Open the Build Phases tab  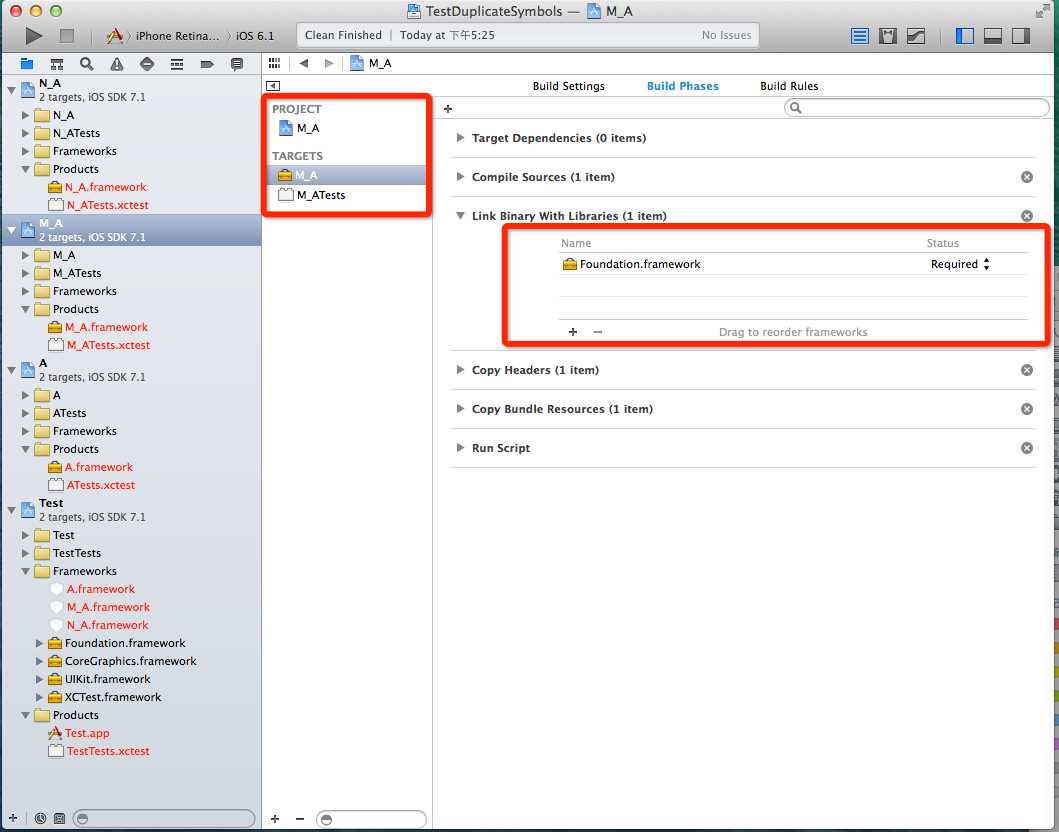pyautogui.click(x=682, y=86)
